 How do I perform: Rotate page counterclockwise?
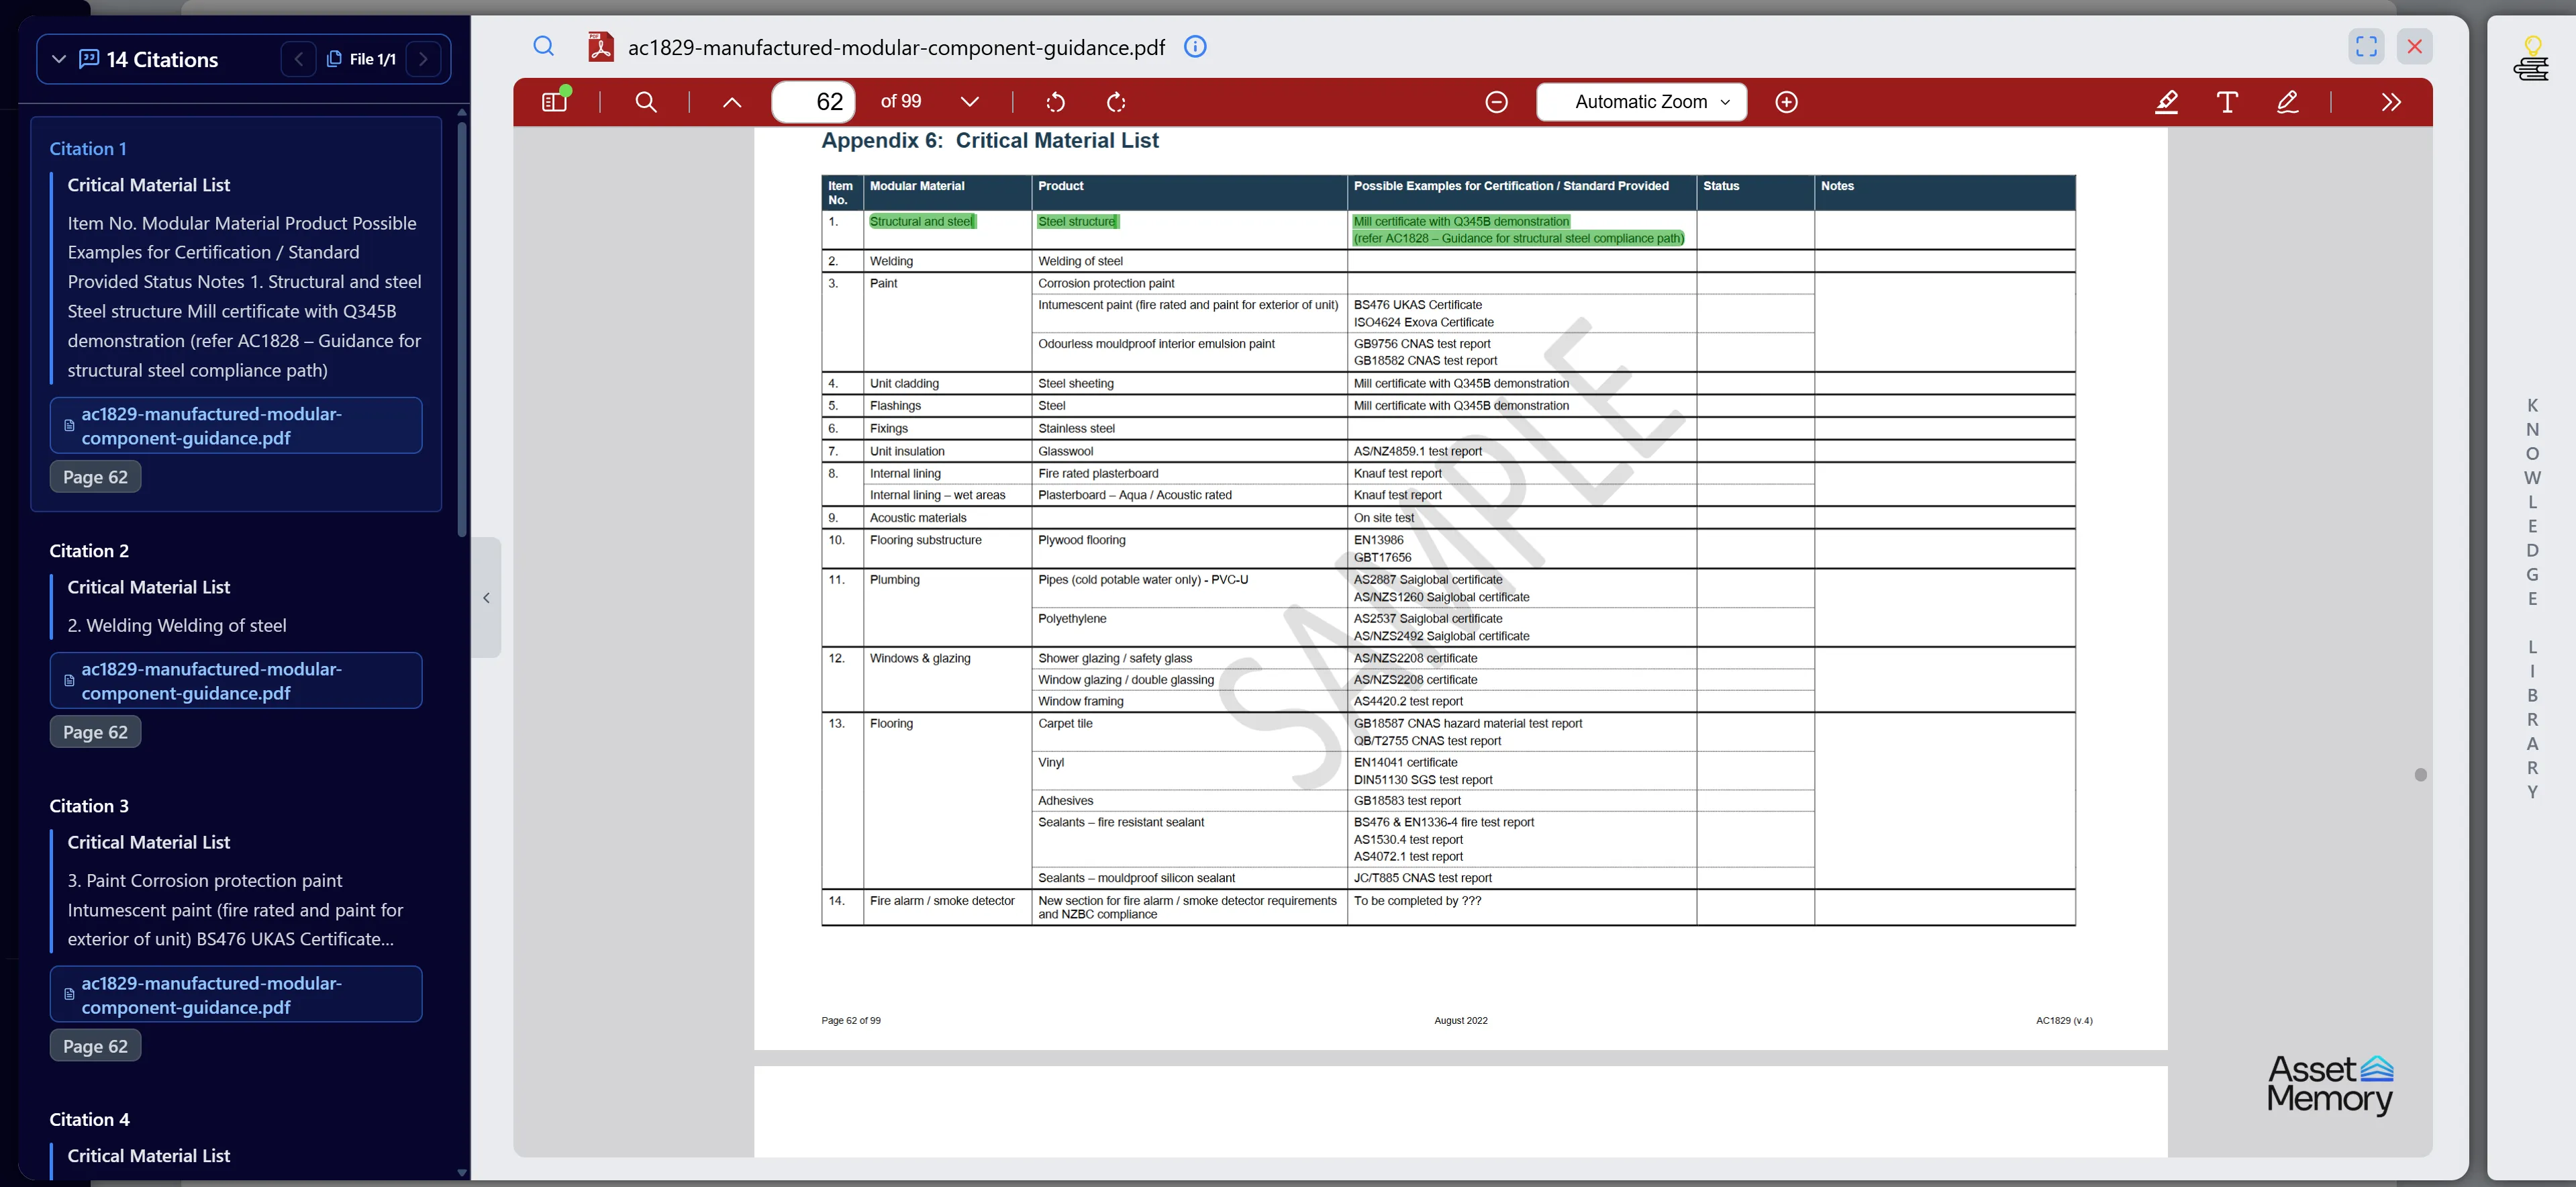pyautogui.click(x=1055, y=102)
